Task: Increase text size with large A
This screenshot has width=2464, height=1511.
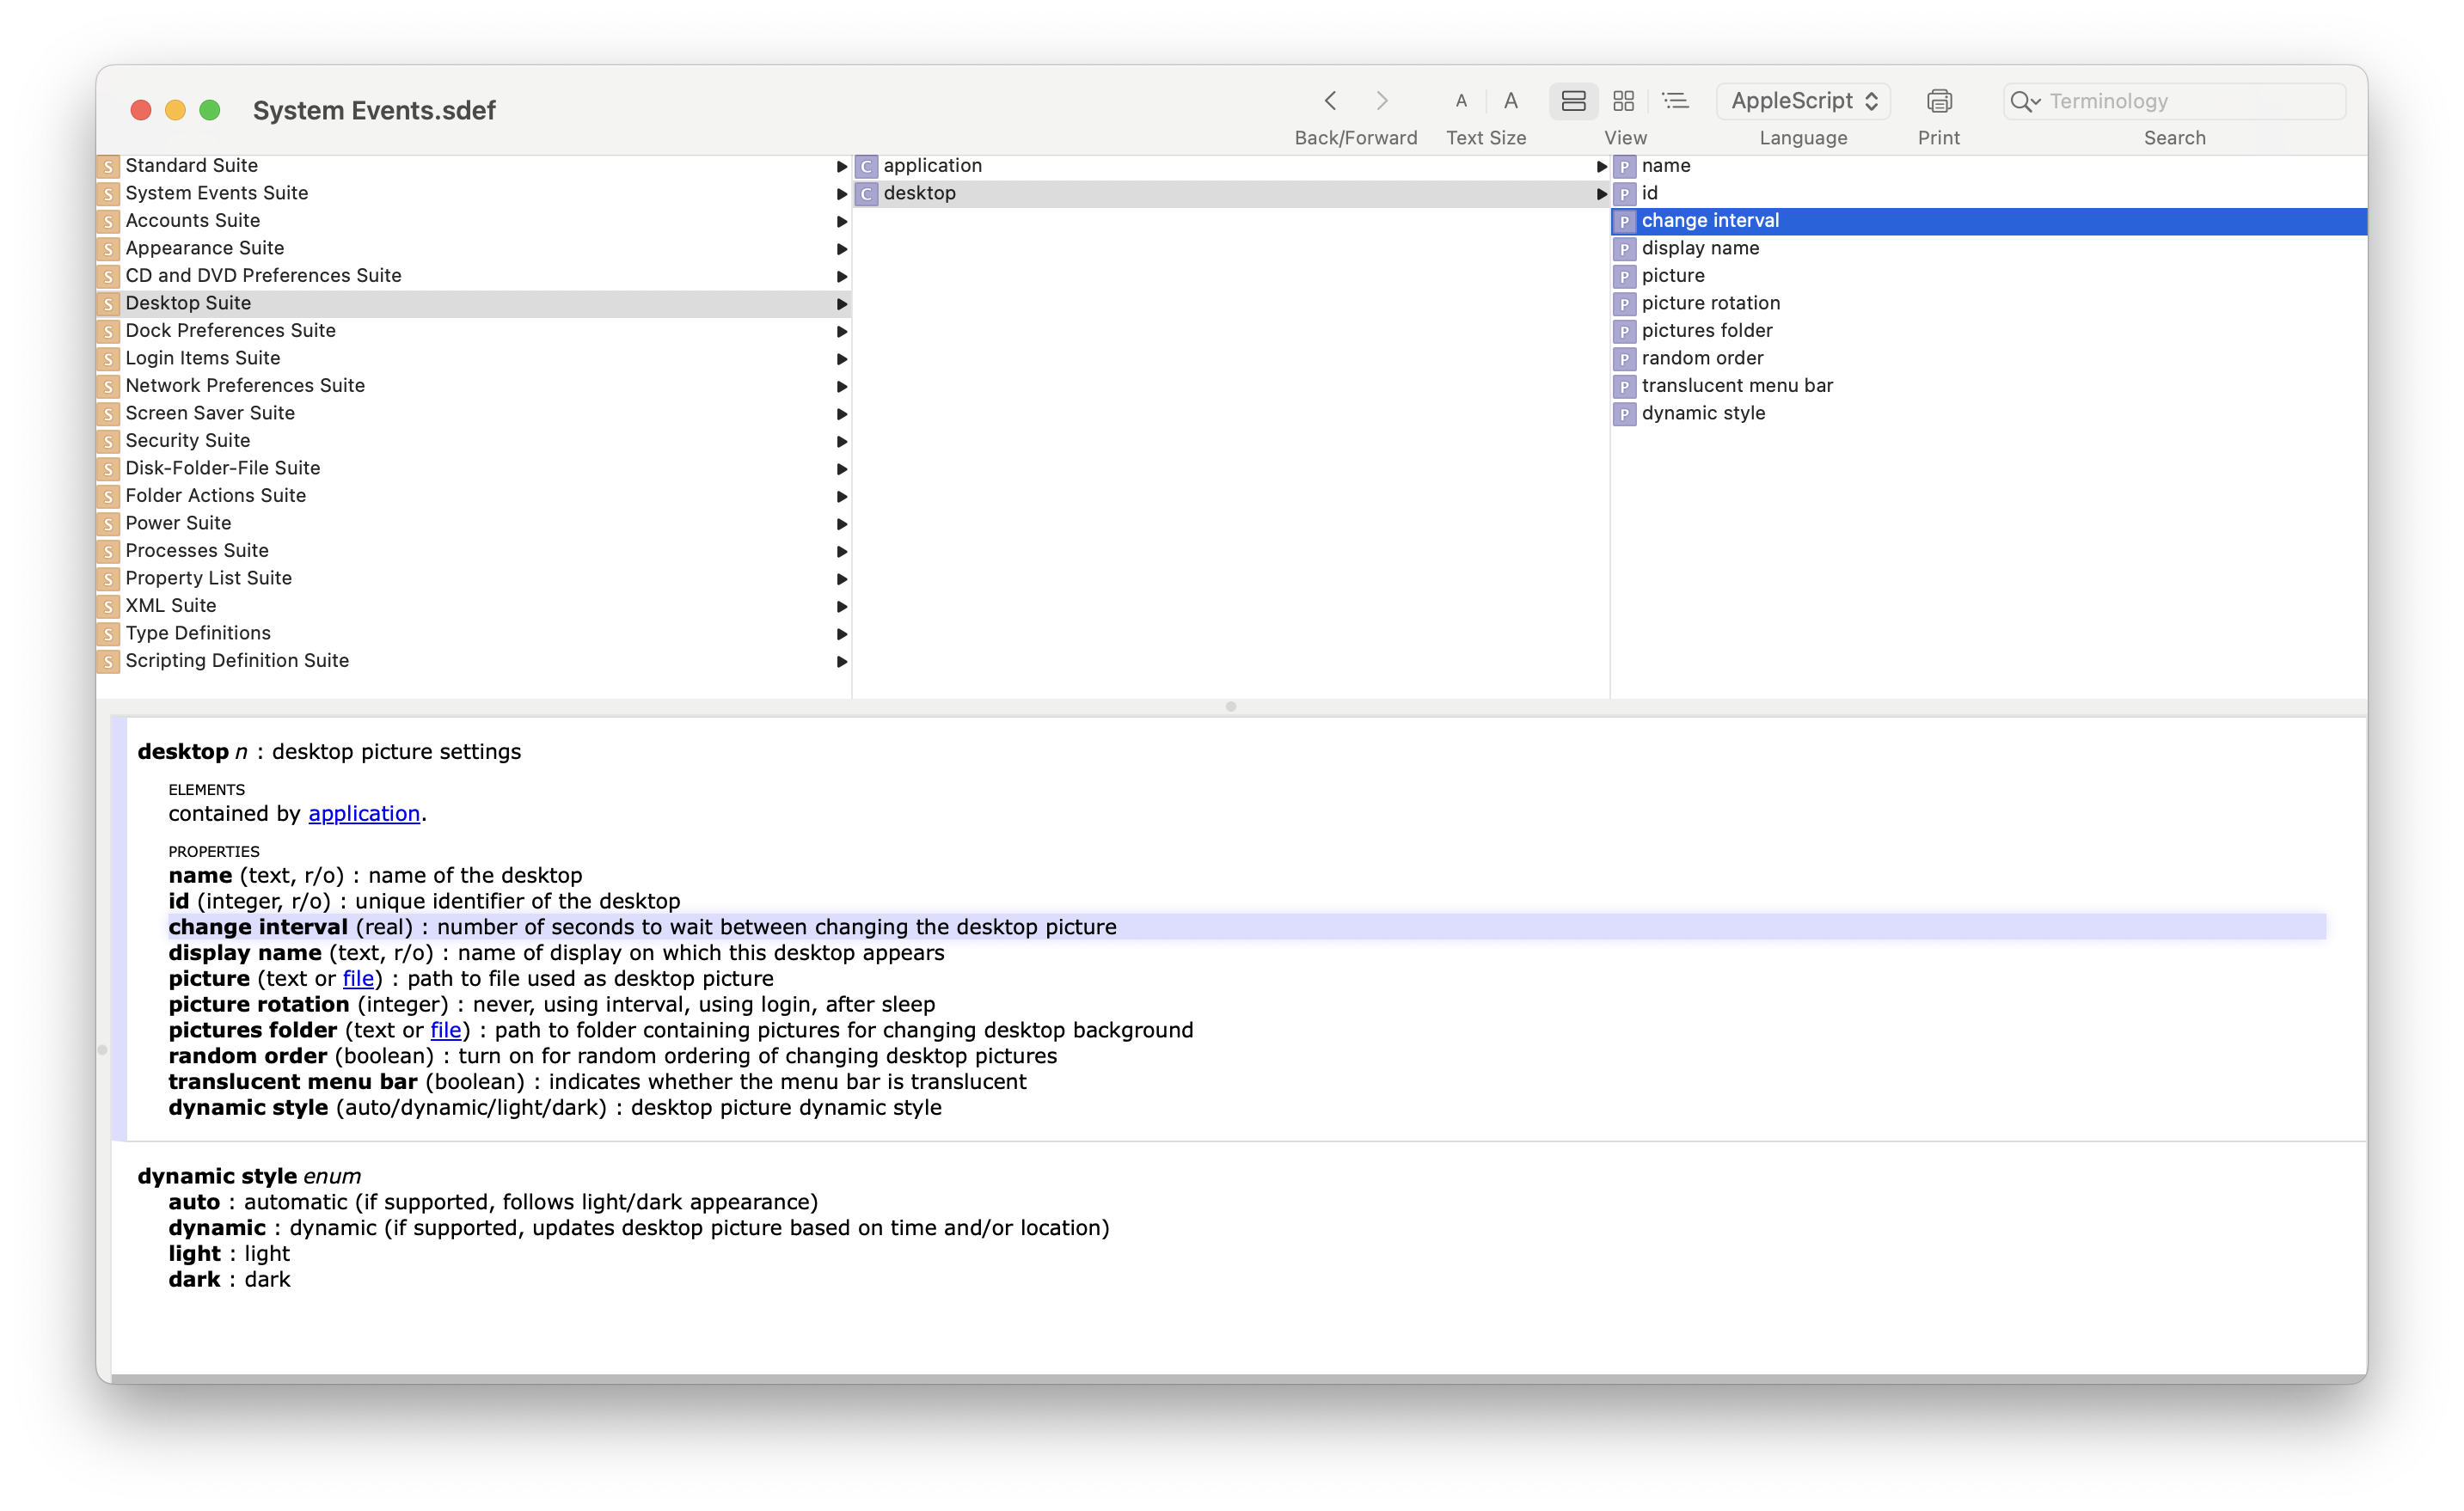Action: [x=1511, y=101]
